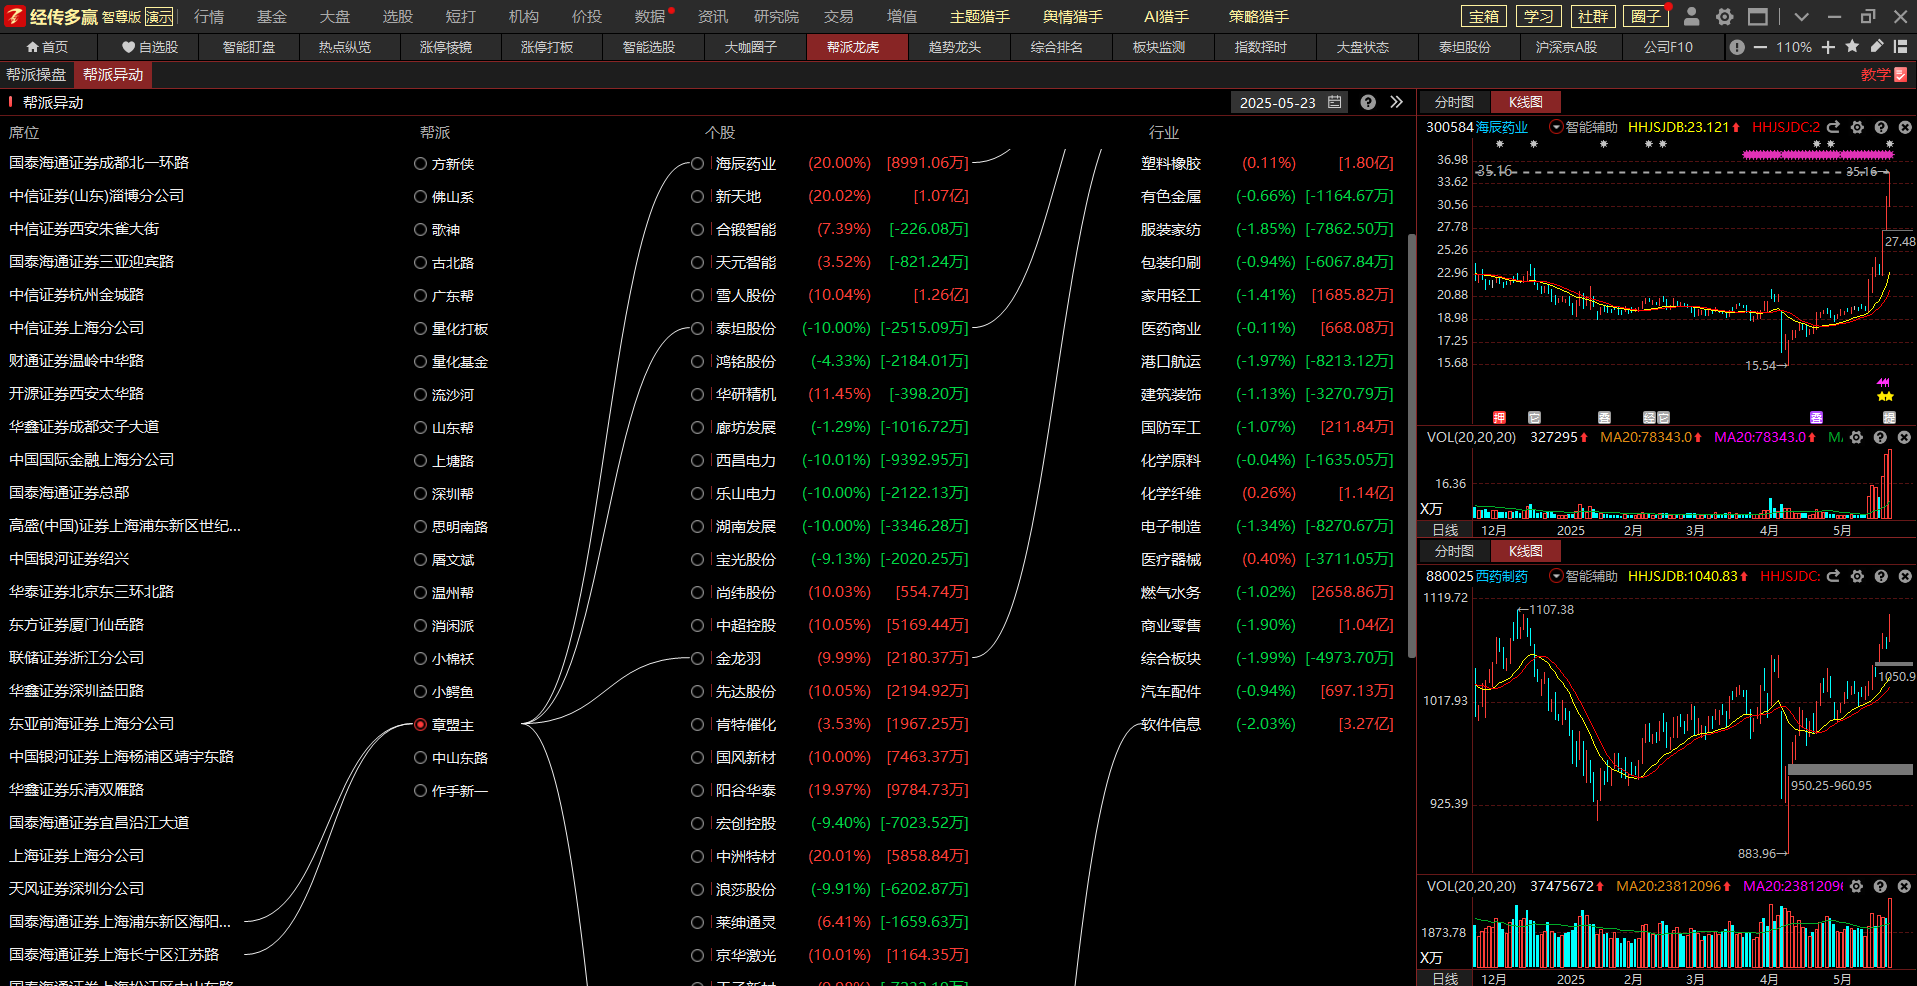Screen dimensions: 1917x986
Task: Open the 大盘 menu
Action: tap(335, 16)
